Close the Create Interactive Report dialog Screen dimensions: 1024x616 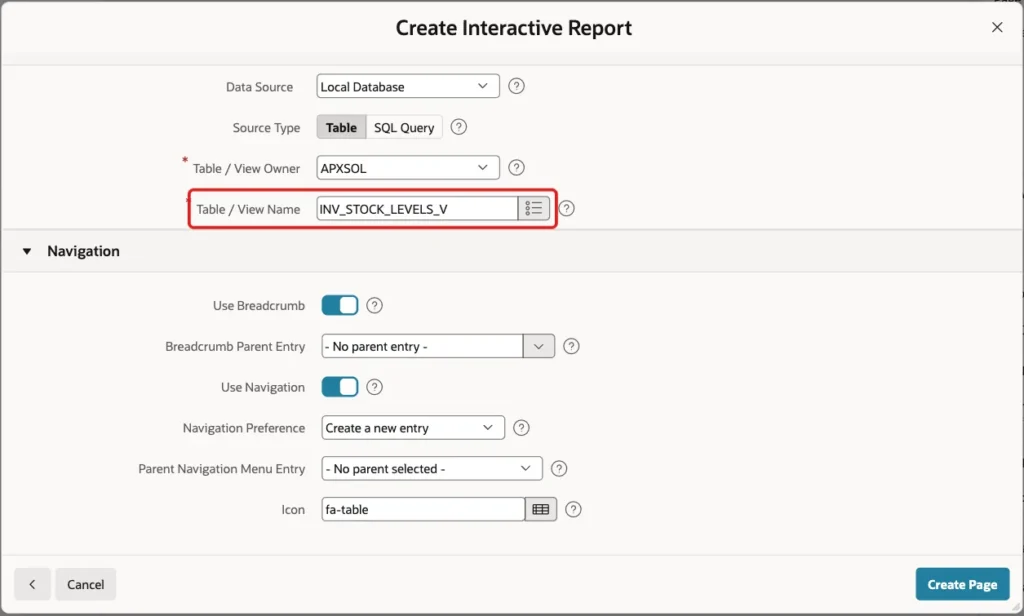click(x=997, y=27)
